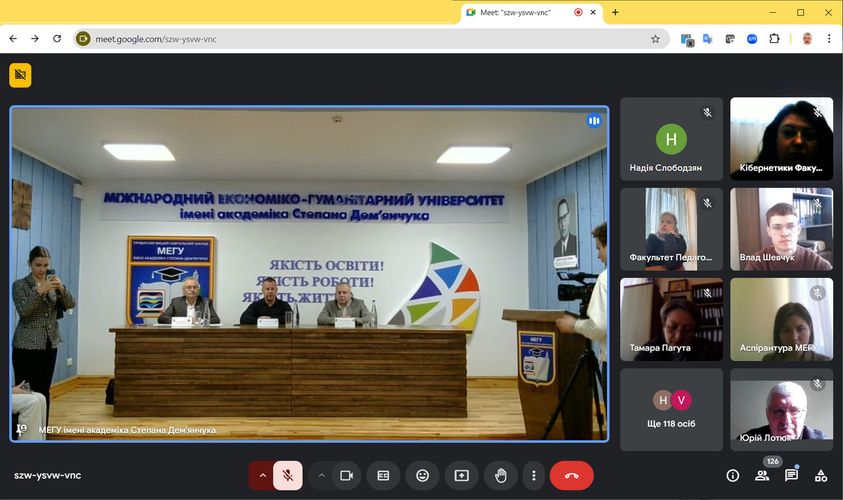Image resolution: width=843 pixels, height=500 pixels.
Task: Turn on closed captions
Action: pyautogui.click(x=383, y=475)
